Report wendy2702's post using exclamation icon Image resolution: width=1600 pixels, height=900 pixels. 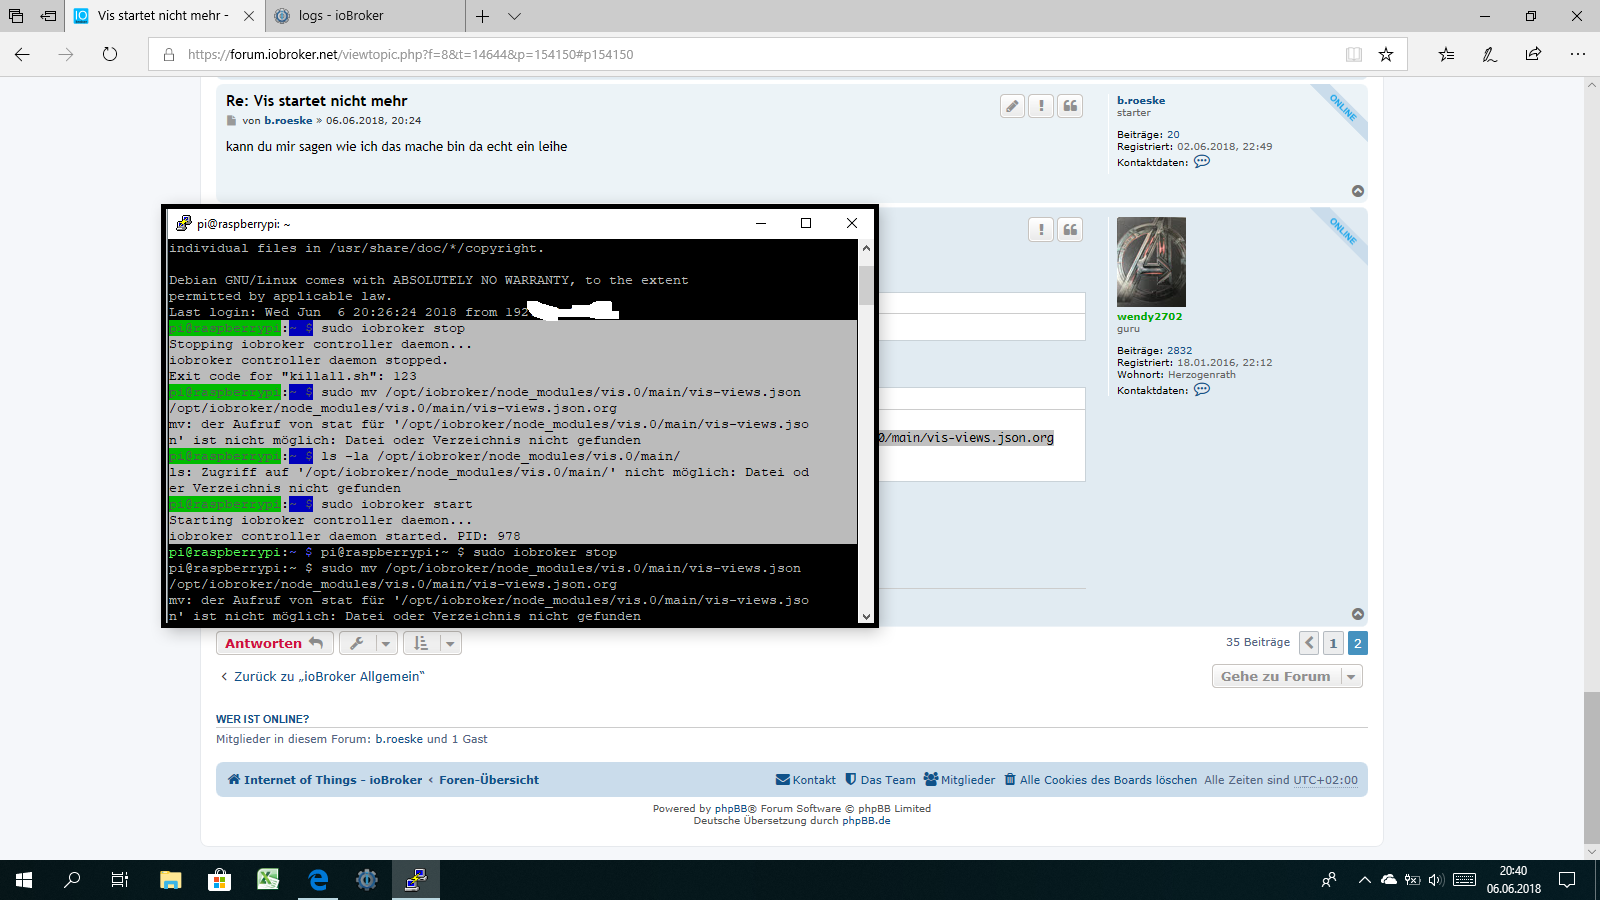(1041, 230)
